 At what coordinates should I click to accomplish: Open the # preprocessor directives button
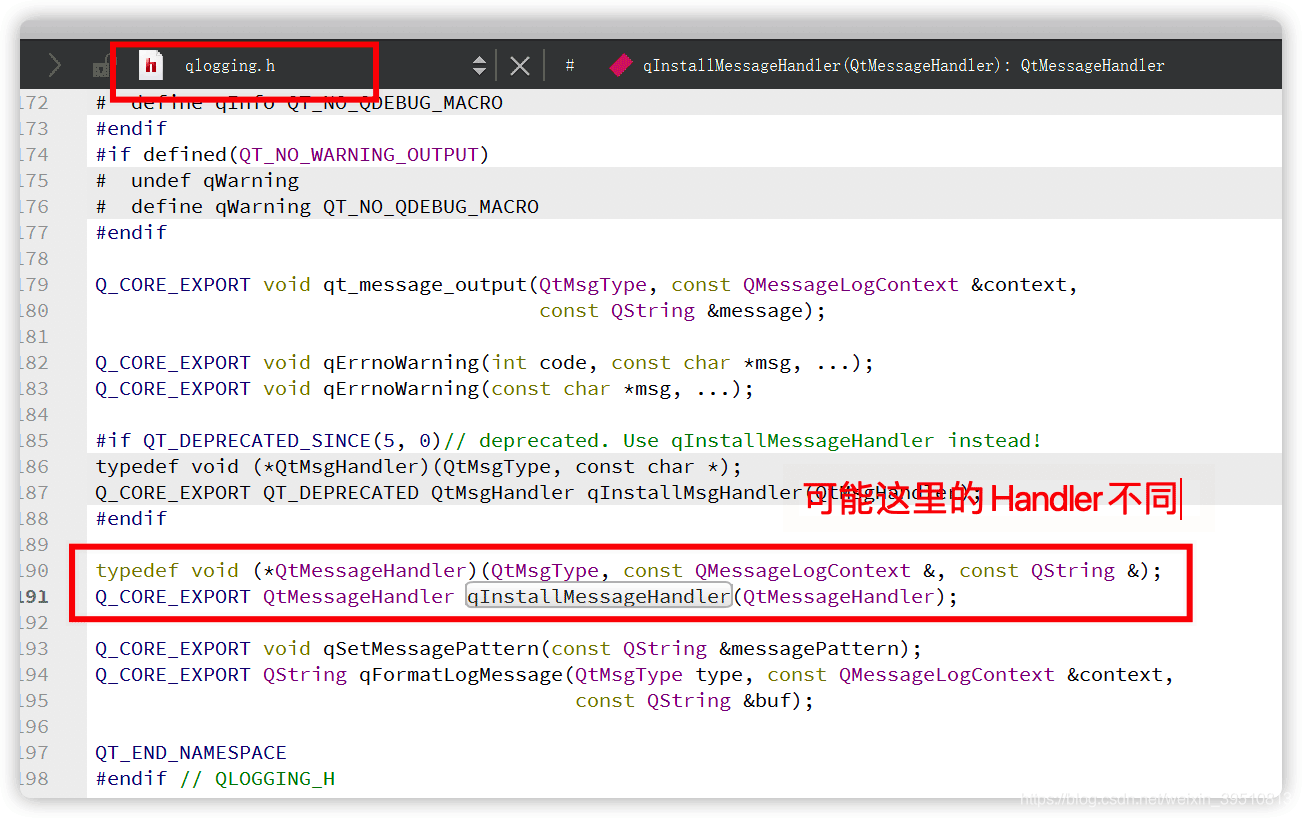[x=569, y=66]
